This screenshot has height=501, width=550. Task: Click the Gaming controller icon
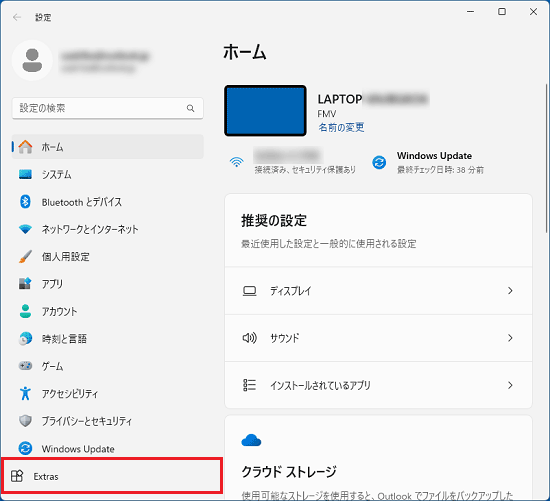click(x=25, y=366)
